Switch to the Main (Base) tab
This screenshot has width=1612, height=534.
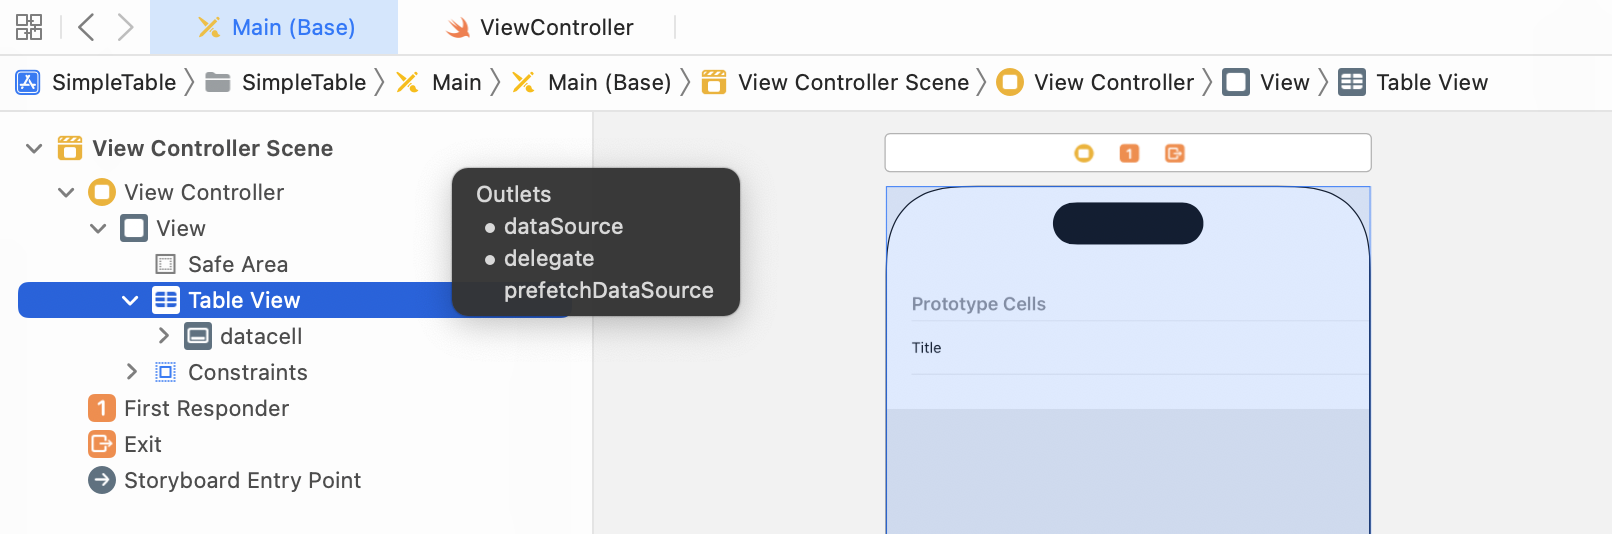pos(274,27)
